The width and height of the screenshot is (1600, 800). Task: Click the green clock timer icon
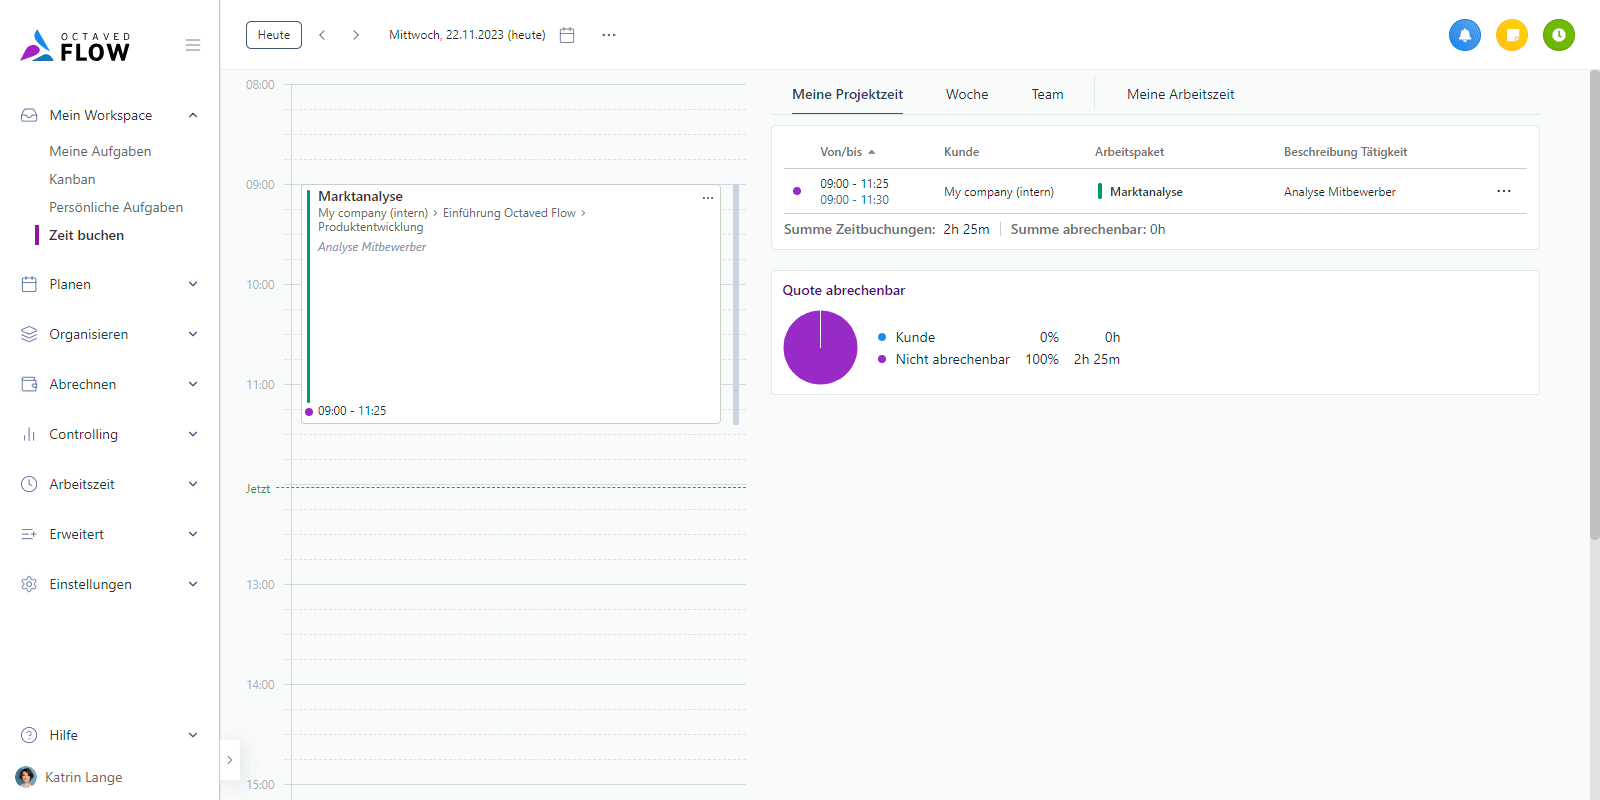1558,35
